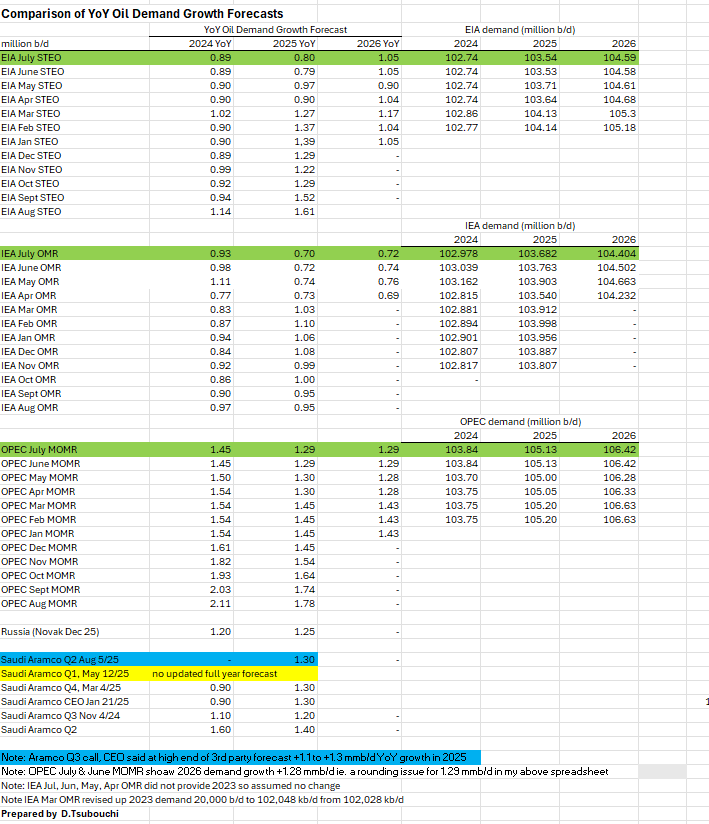709x824 pixels.
Task: Click the 'IEA Aug OMR' row label
Action: [29, 408]
